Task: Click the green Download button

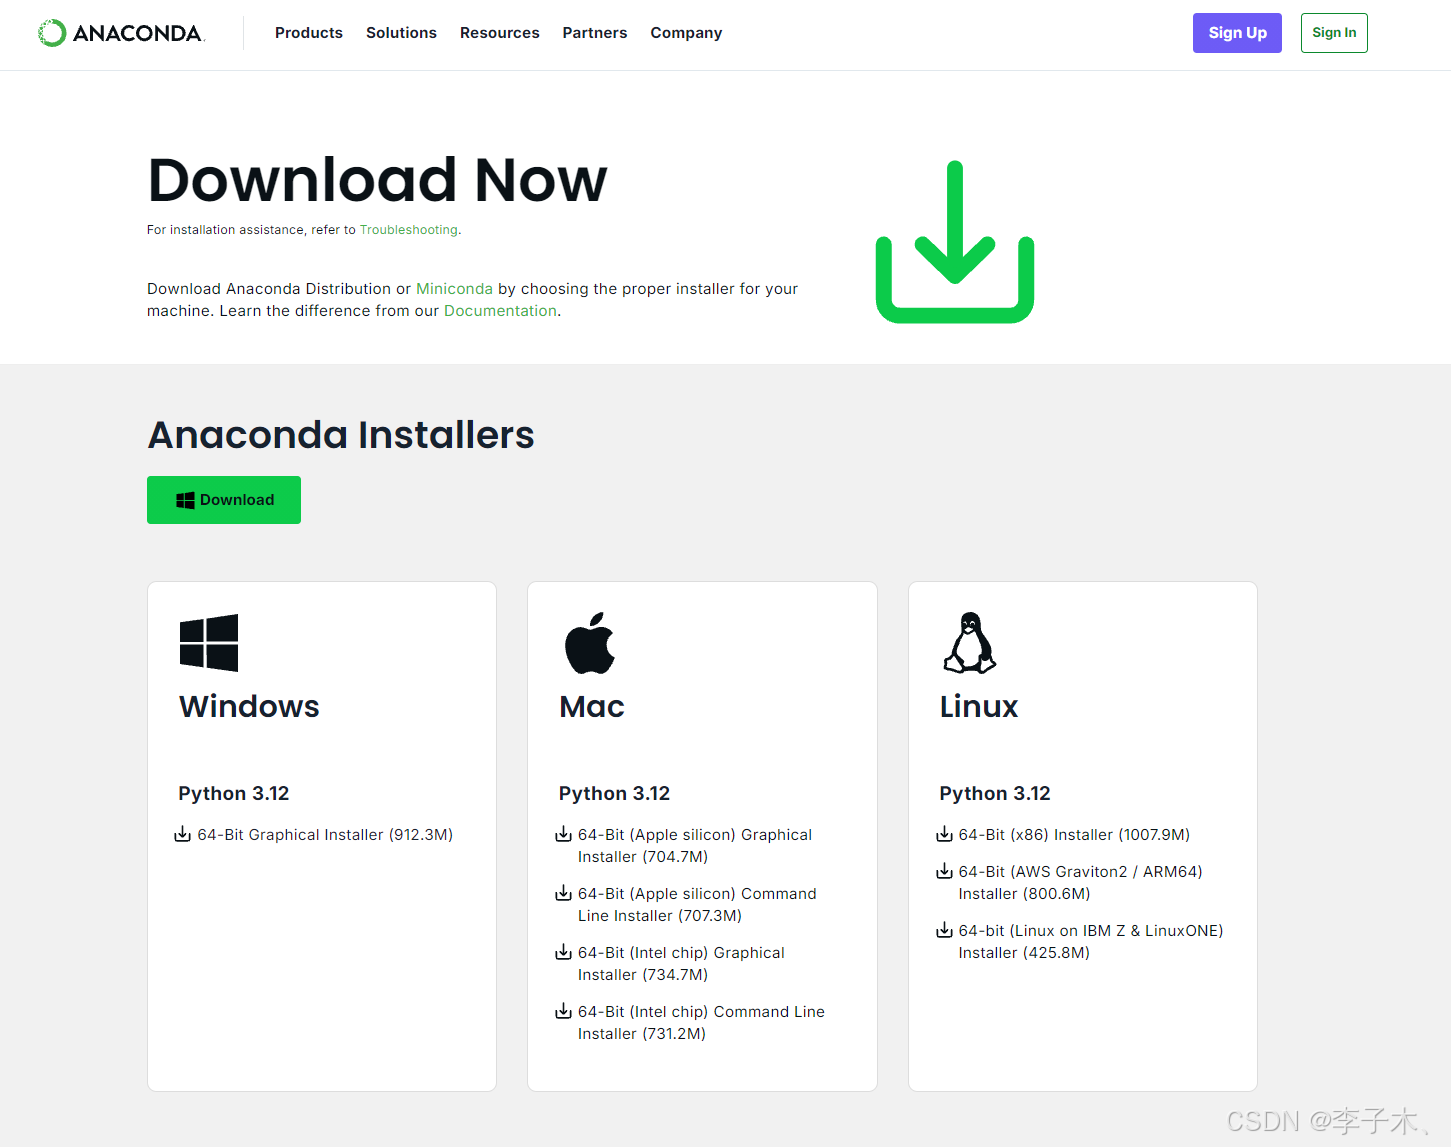Action: (x=224, y=500)
